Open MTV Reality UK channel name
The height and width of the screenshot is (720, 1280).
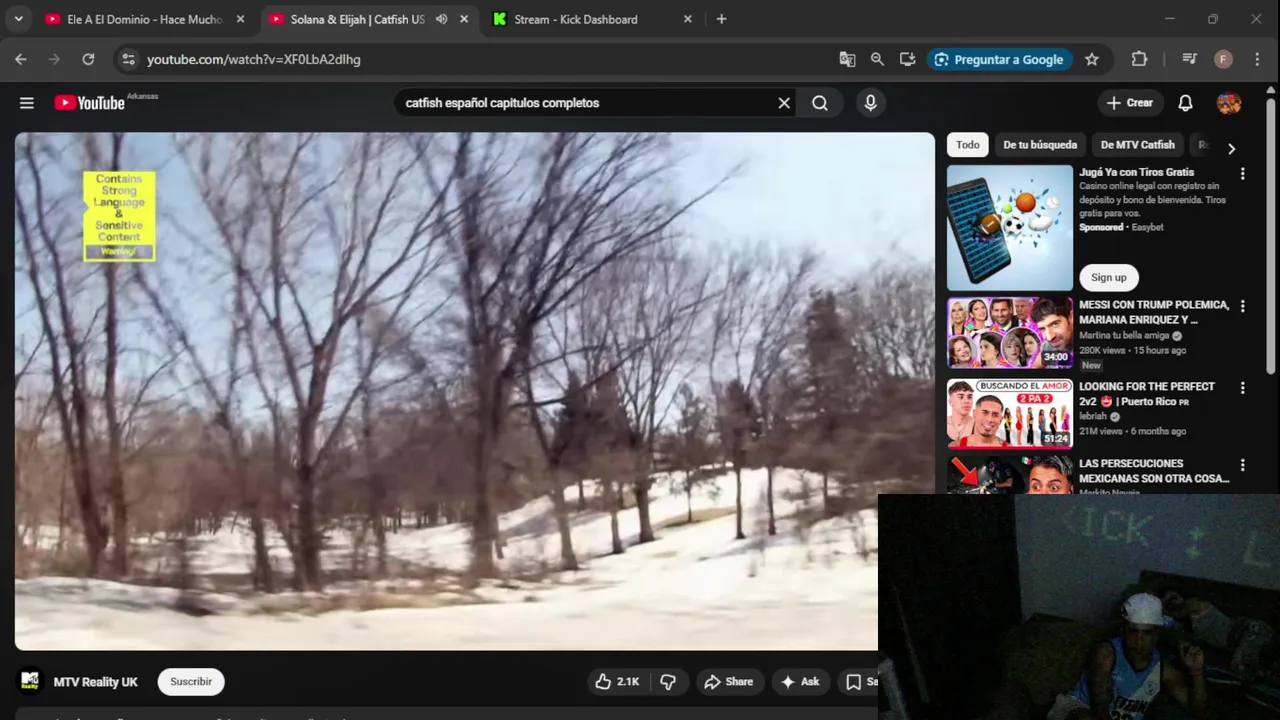96,682
